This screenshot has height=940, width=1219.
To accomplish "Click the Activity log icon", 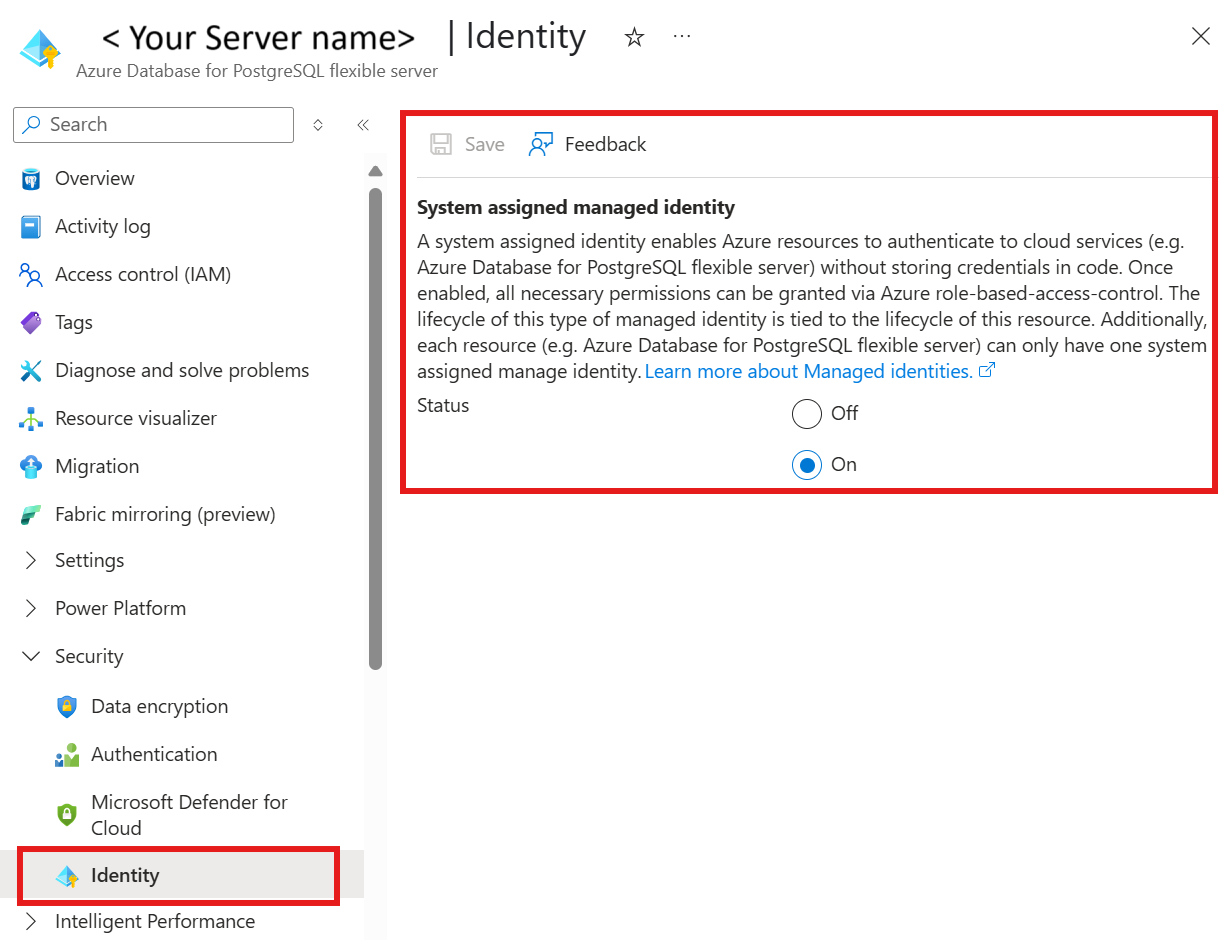I will coord(31,227).
